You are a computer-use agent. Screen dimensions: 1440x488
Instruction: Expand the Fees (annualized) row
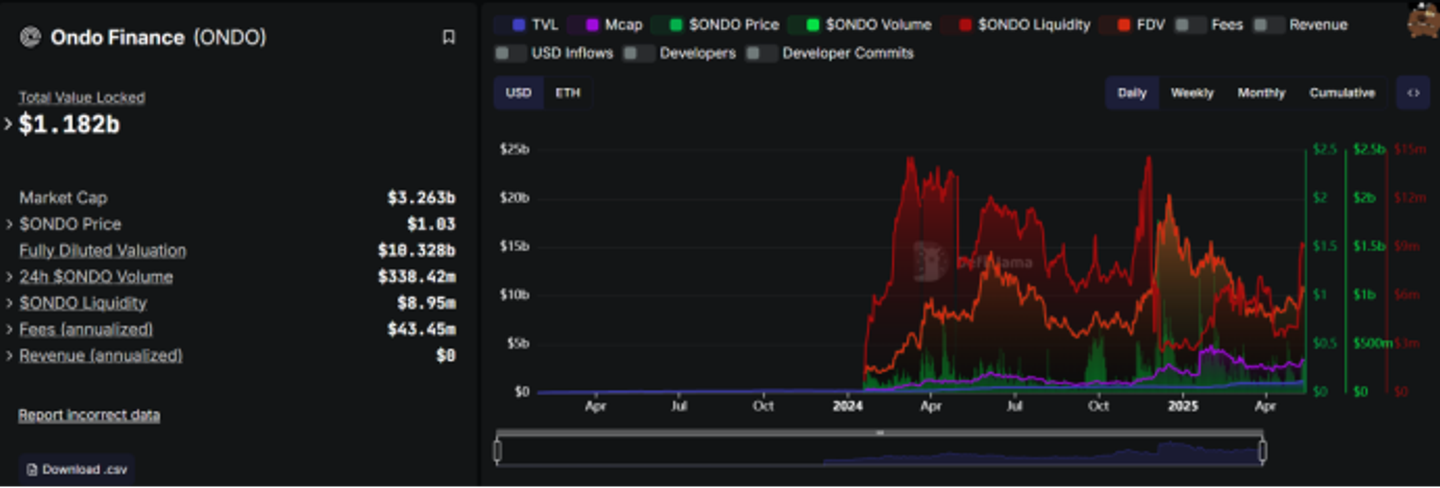9,329
